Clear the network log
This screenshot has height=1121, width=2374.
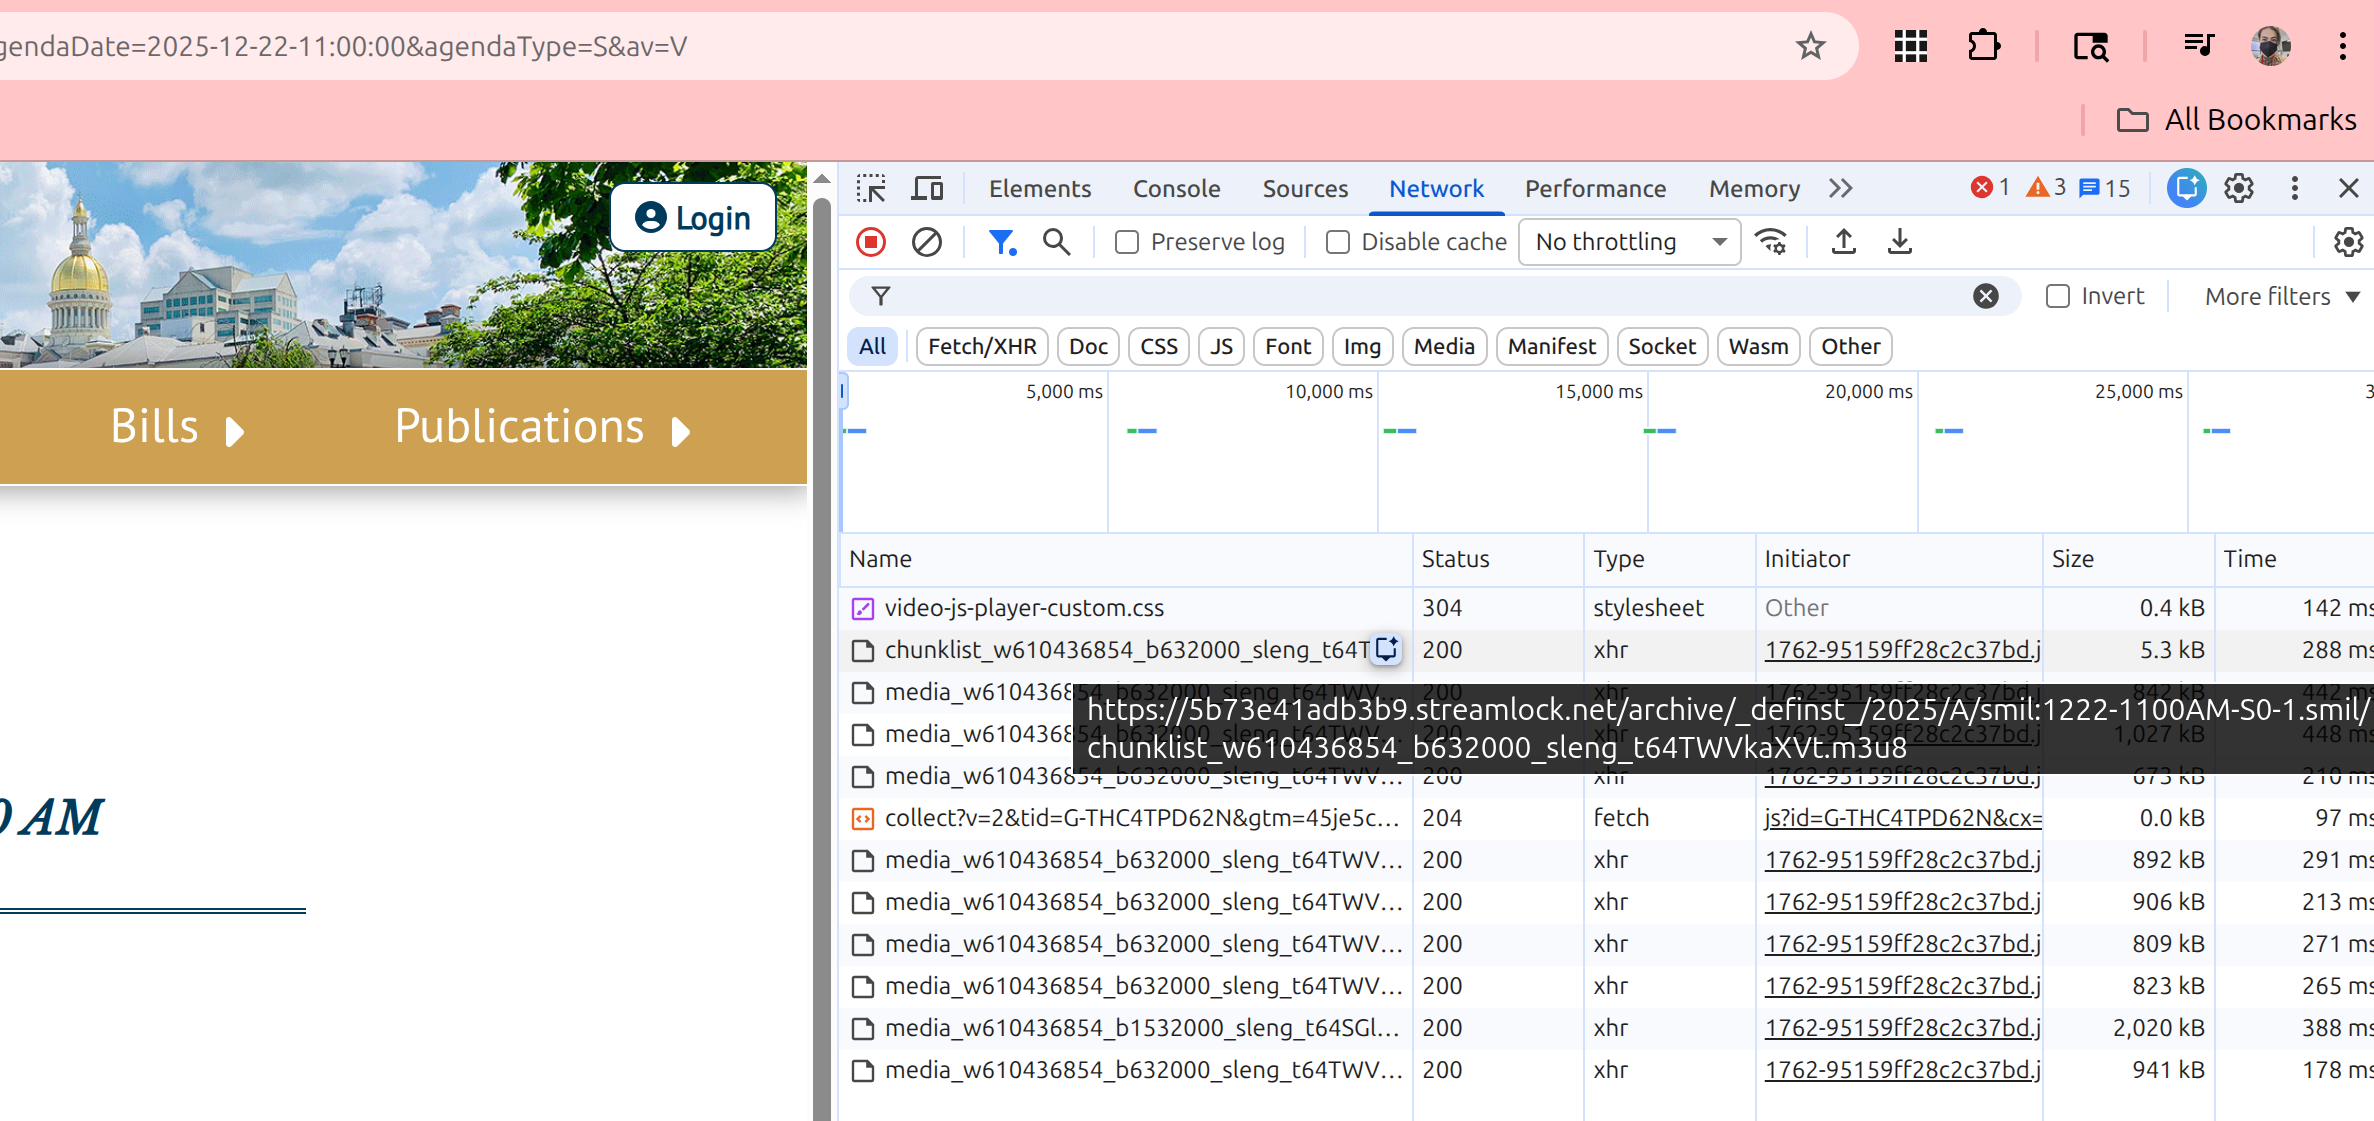click(927, 242)
